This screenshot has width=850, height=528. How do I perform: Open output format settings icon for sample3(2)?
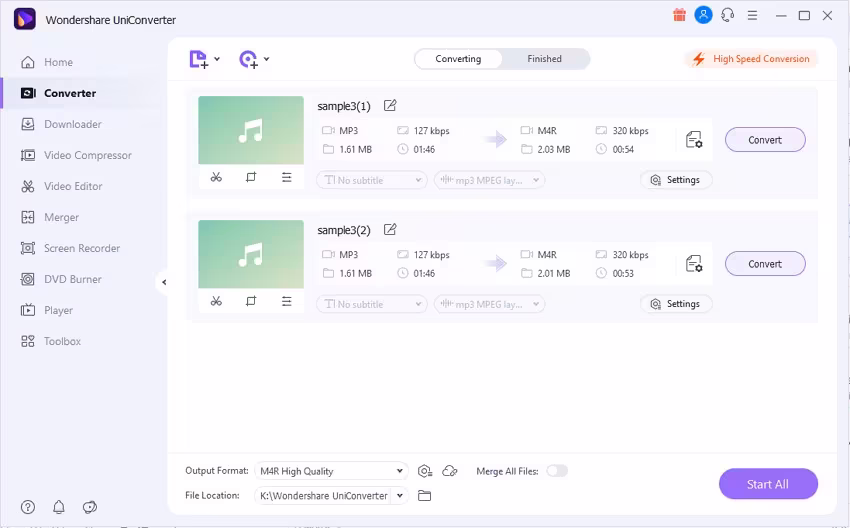click(x=694, y=264)
